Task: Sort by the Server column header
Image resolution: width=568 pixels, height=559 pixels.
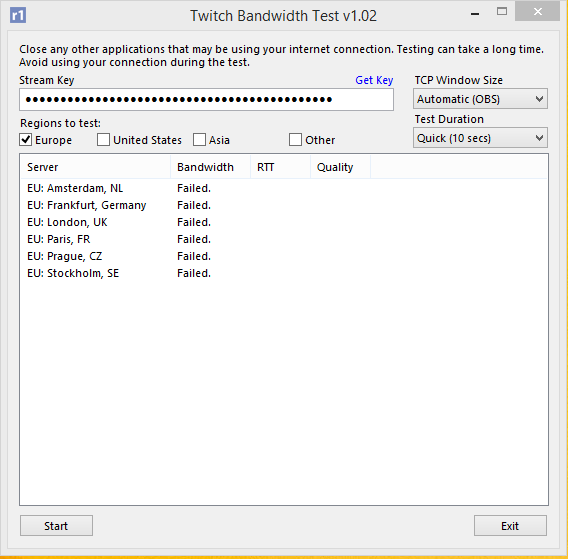Action: pyautogui.click(x=96, y=167)
